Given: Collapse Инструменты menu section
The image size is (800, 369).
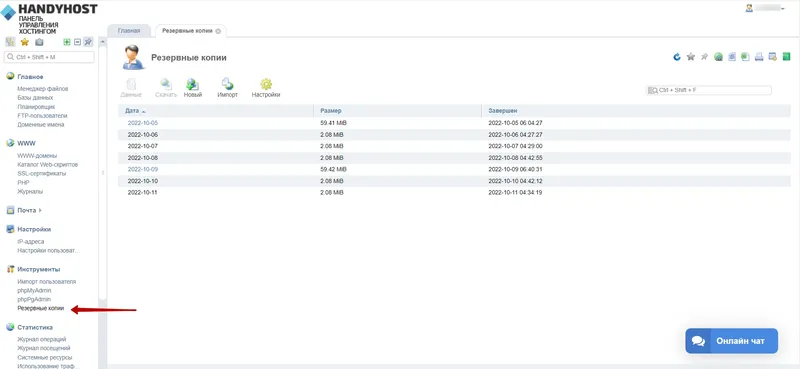Looking at the screenshot, I should coord(39,269).
